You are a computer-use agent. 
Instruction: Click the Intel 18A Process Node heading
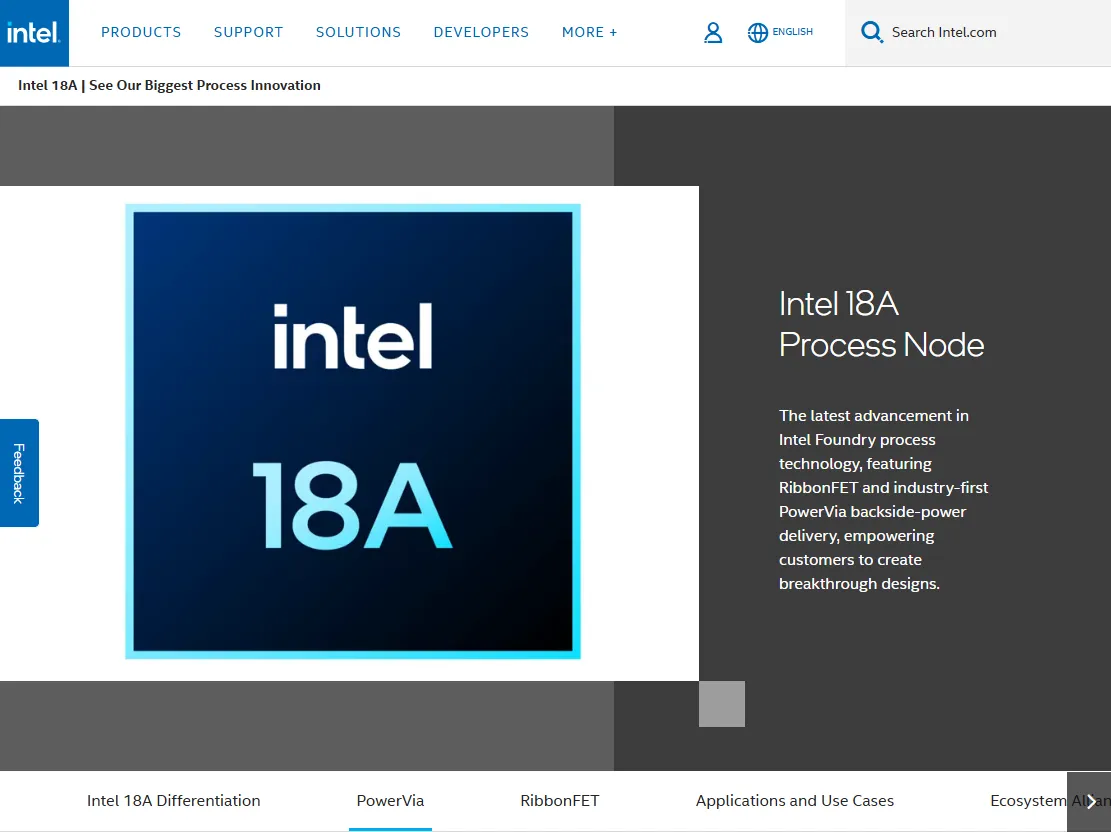[x=881, y=325]
